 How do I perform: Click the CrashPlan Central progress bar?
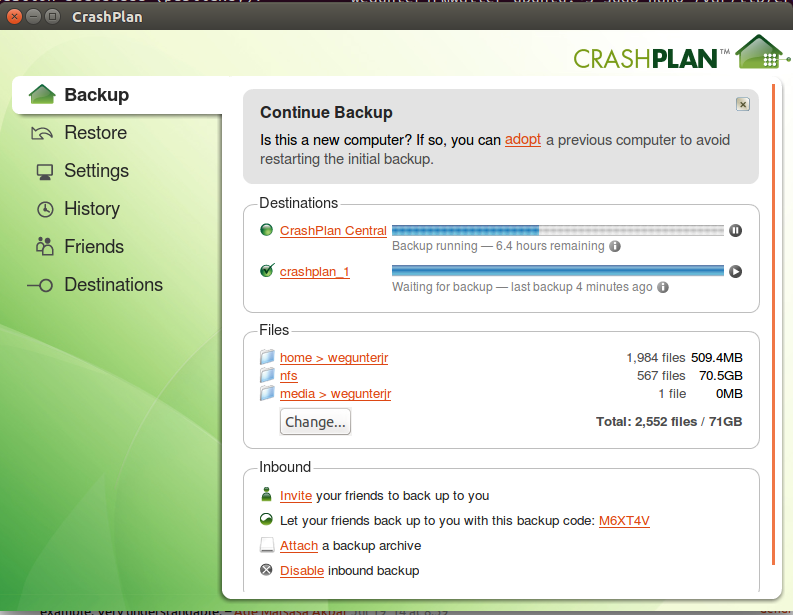coord(558,231)
